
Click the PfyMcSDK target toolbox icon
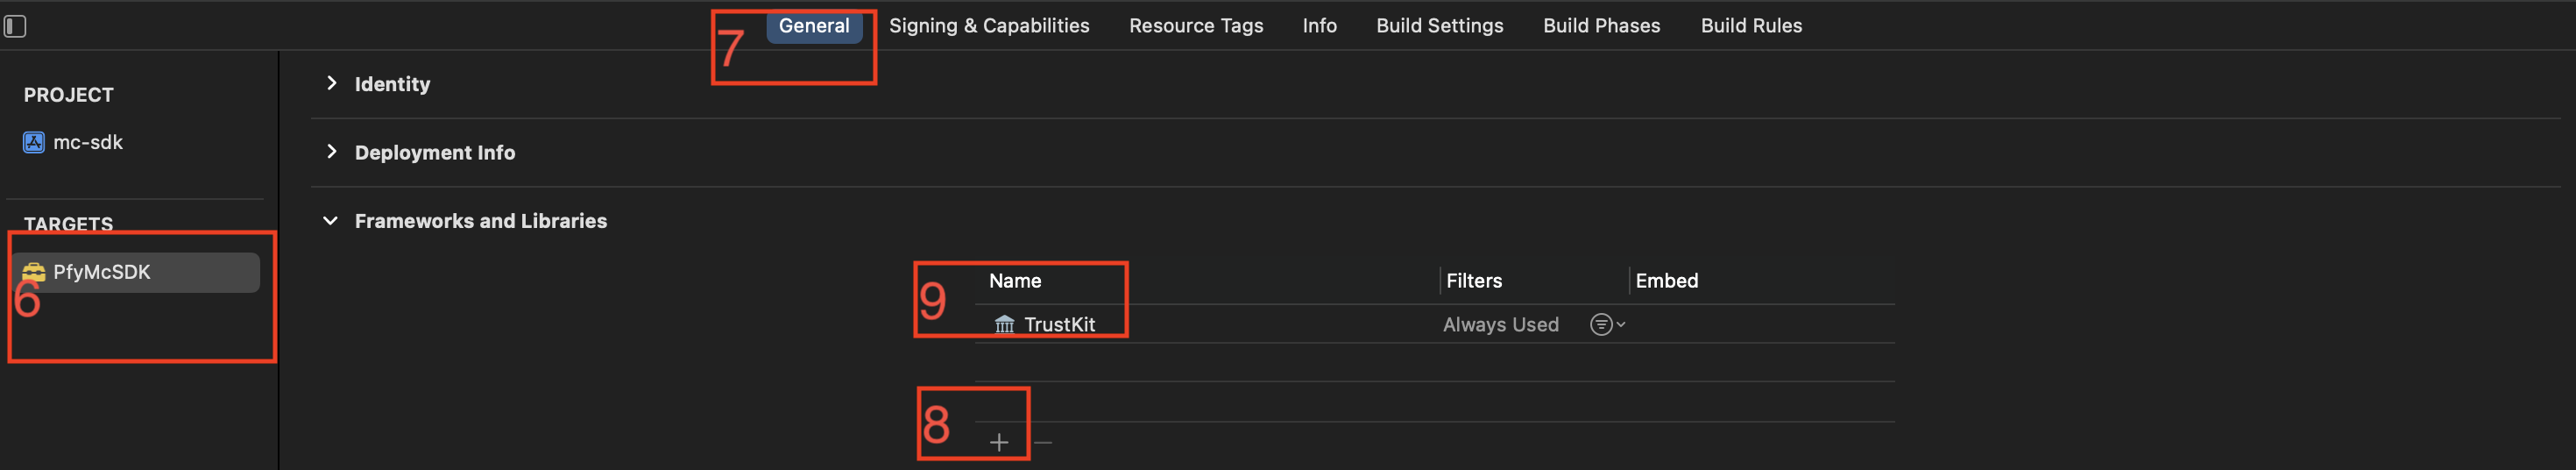point(34,272)
